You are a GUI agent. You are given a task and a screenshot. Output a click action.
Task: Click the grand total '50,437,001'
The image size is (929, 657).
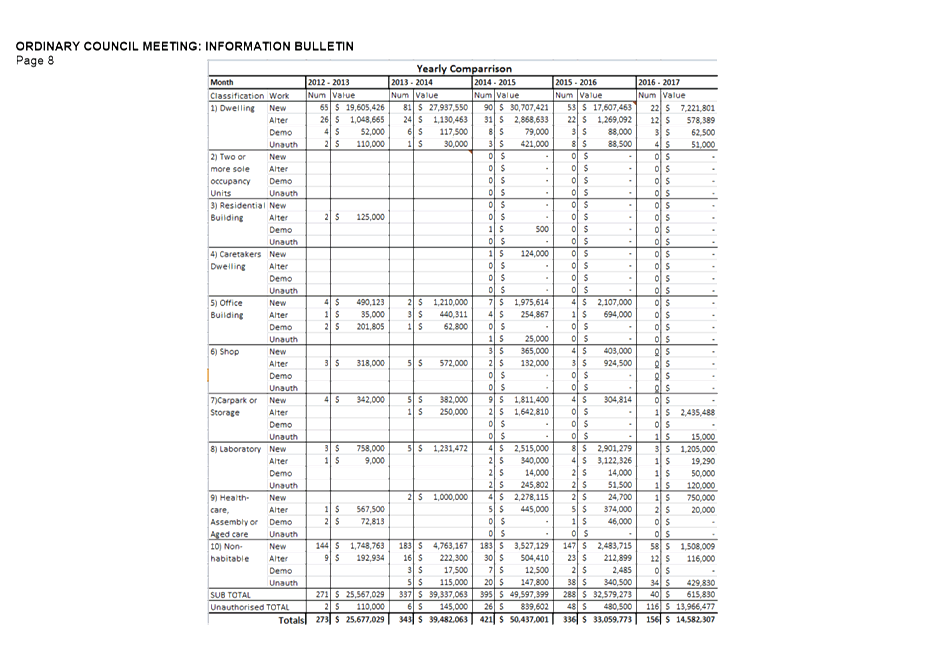pyautogui.click(x=529, y=620)
